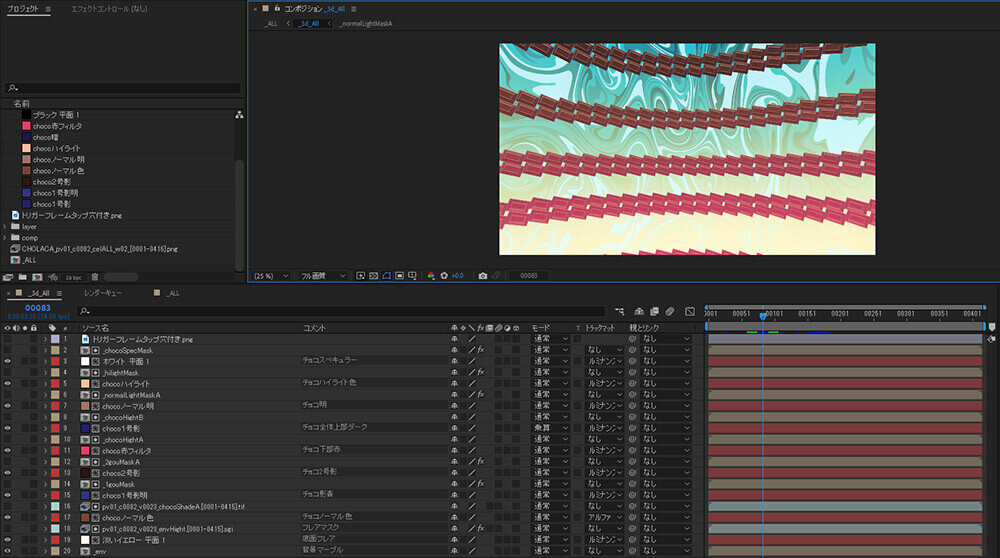The height and width of the screenshot is (558, 1000).
Task: Open the grid and guide options icon
Action: coord(412,275)
